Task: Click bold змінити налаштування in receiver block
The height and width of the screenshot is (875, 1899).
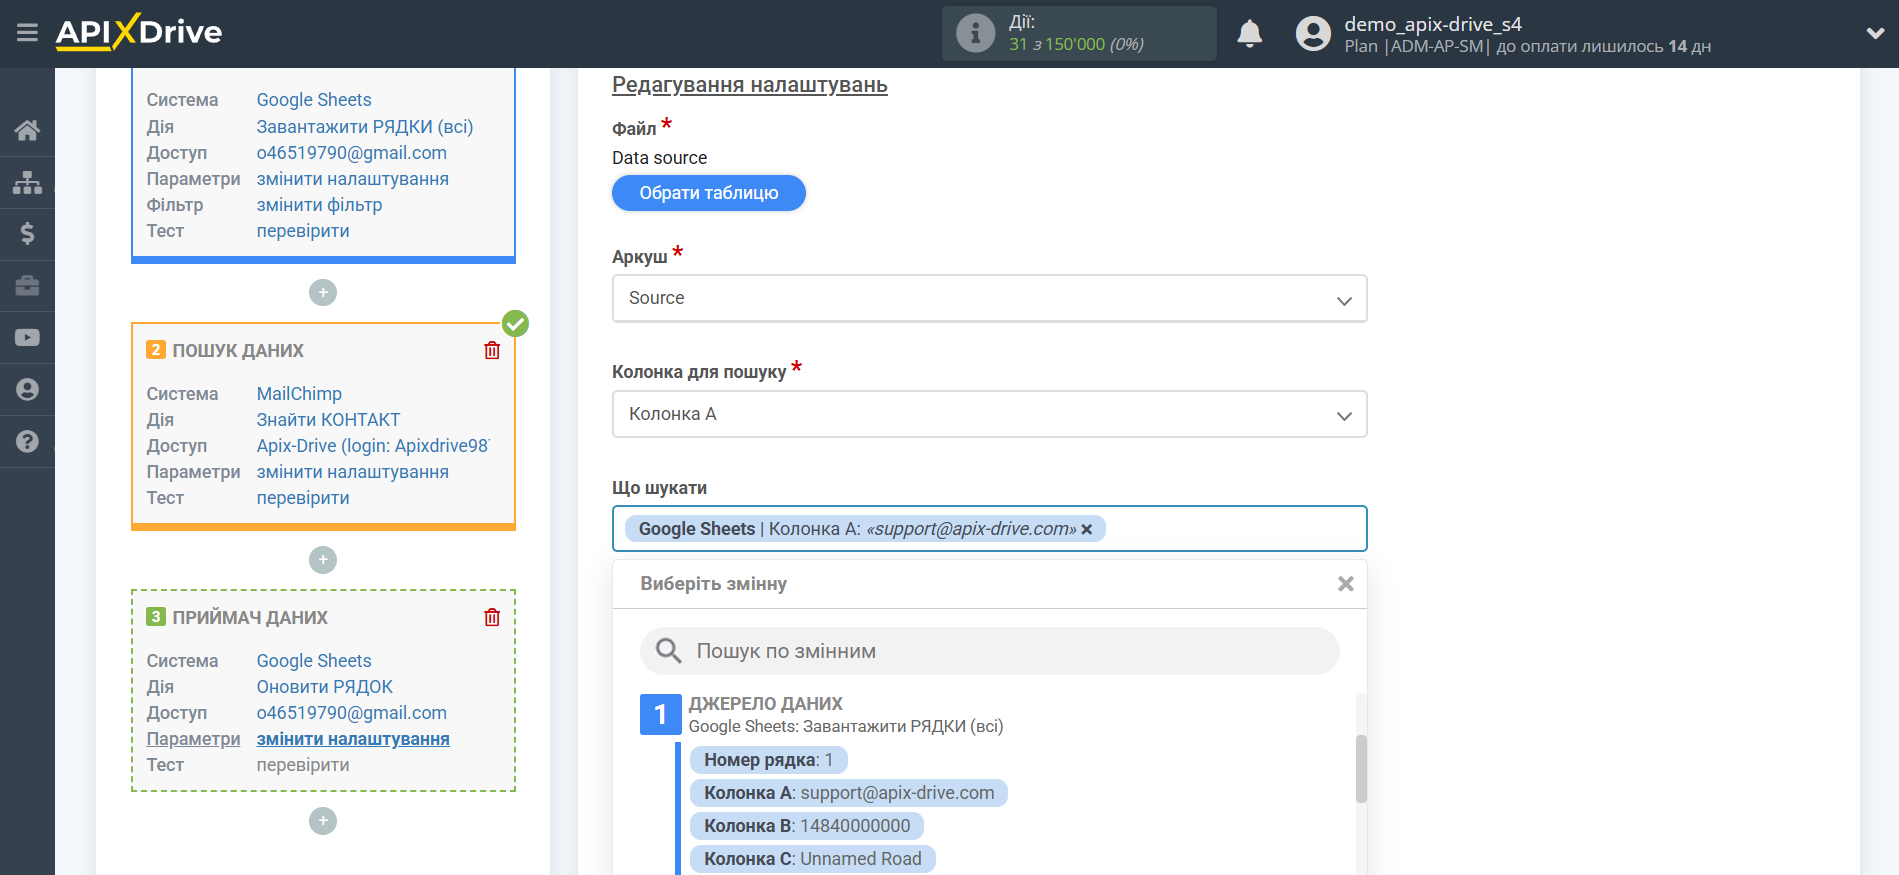Action: [353, 739]
